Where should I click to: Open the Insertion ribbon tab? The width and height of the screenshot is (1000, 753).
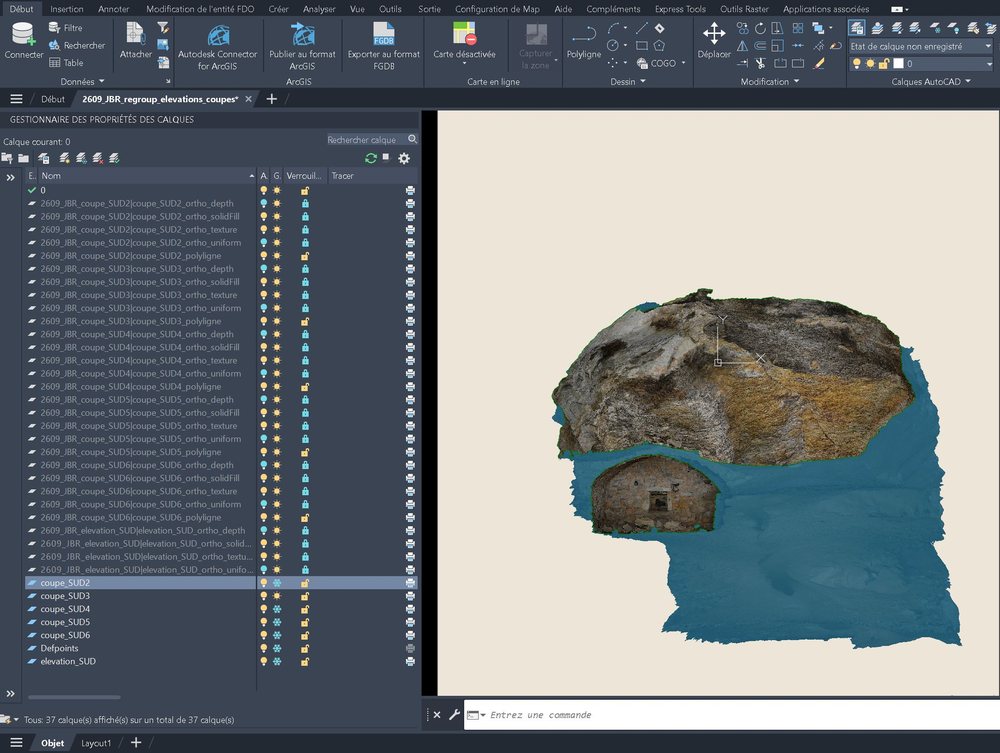[x=67, y=9]
